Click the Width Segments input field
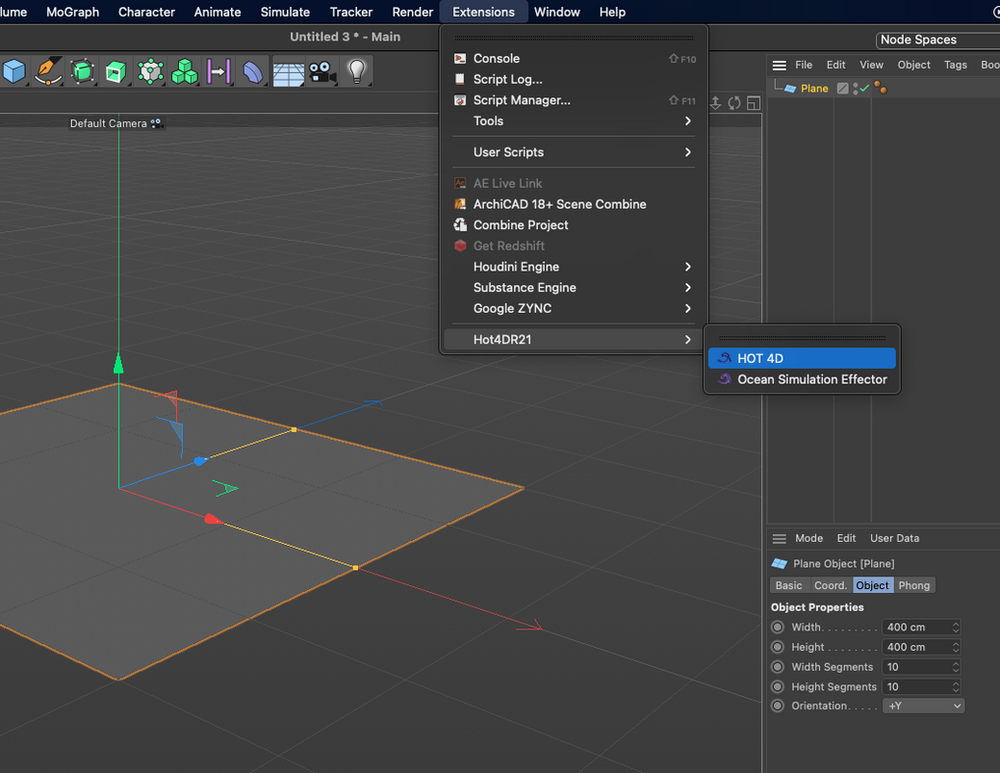This screenshot has height=773, width=1000. [x=915, y=667]
